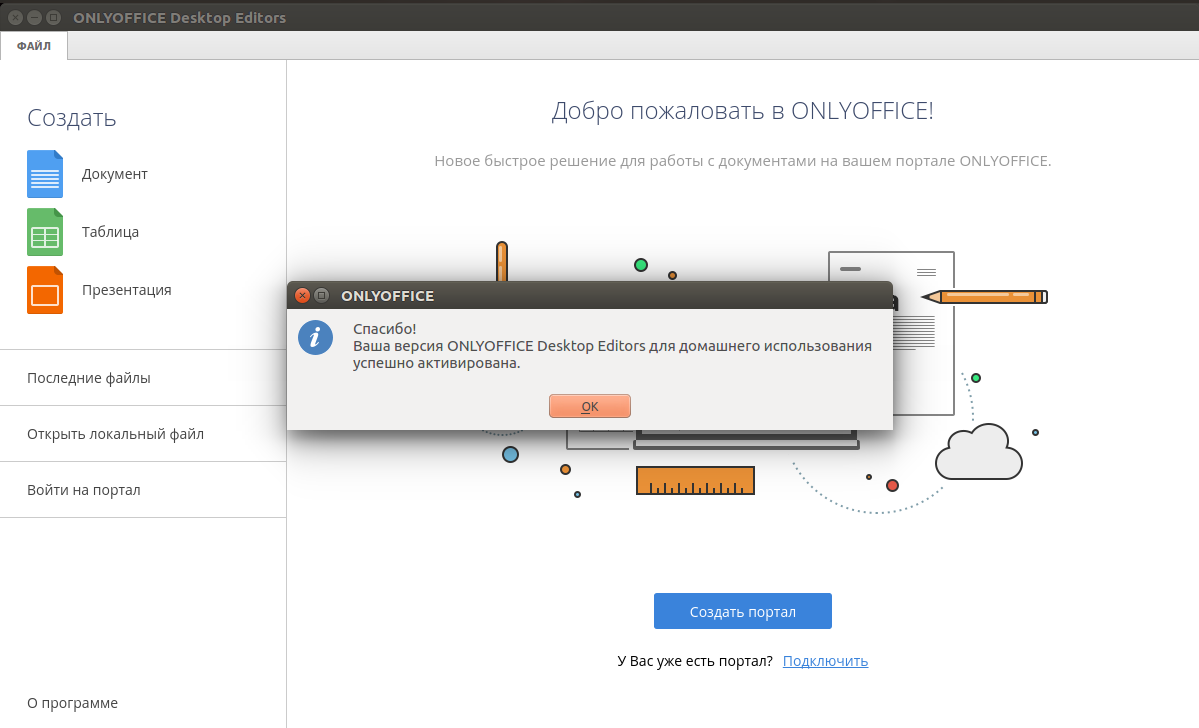Click the Документ text label under Создать
The height and width of the screenshot is (728, 1199).
click(113, 173)
